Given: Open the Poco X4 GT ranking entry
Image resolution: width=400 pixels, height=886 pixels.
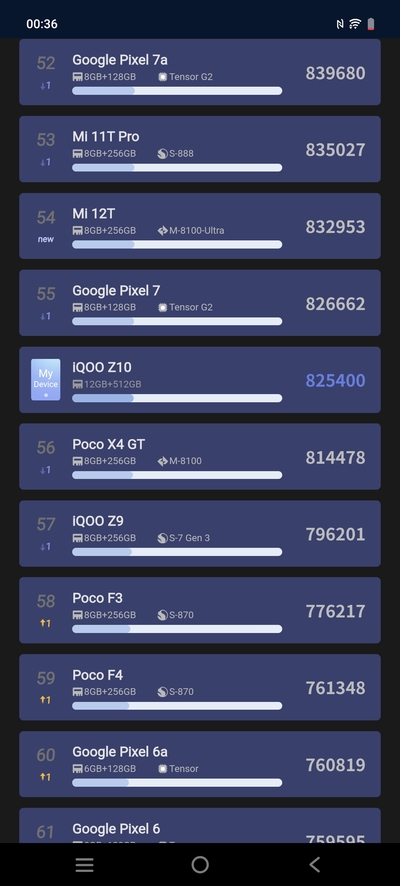Looking at the screenshot, I should (200, 457).
